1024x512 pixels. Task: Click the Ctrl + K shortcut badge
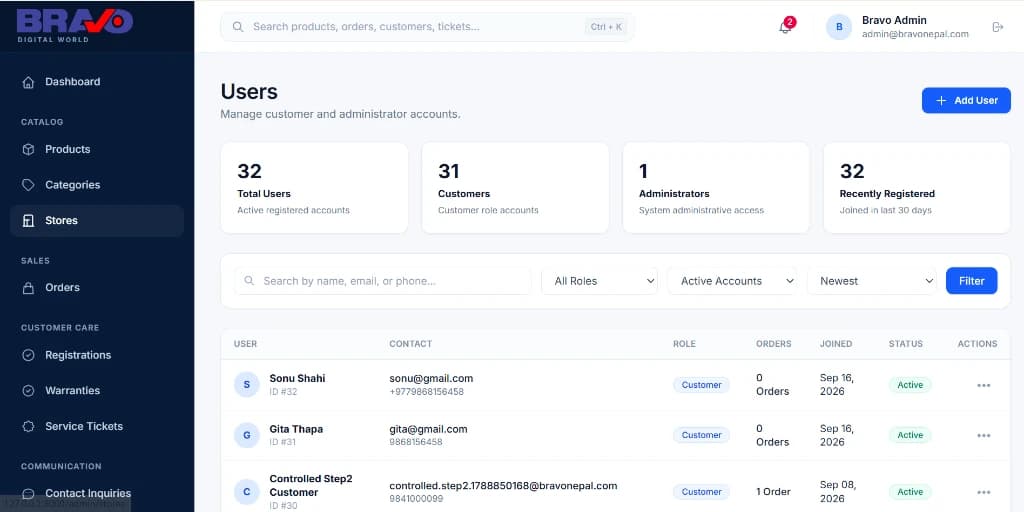(x=606, y=27)
